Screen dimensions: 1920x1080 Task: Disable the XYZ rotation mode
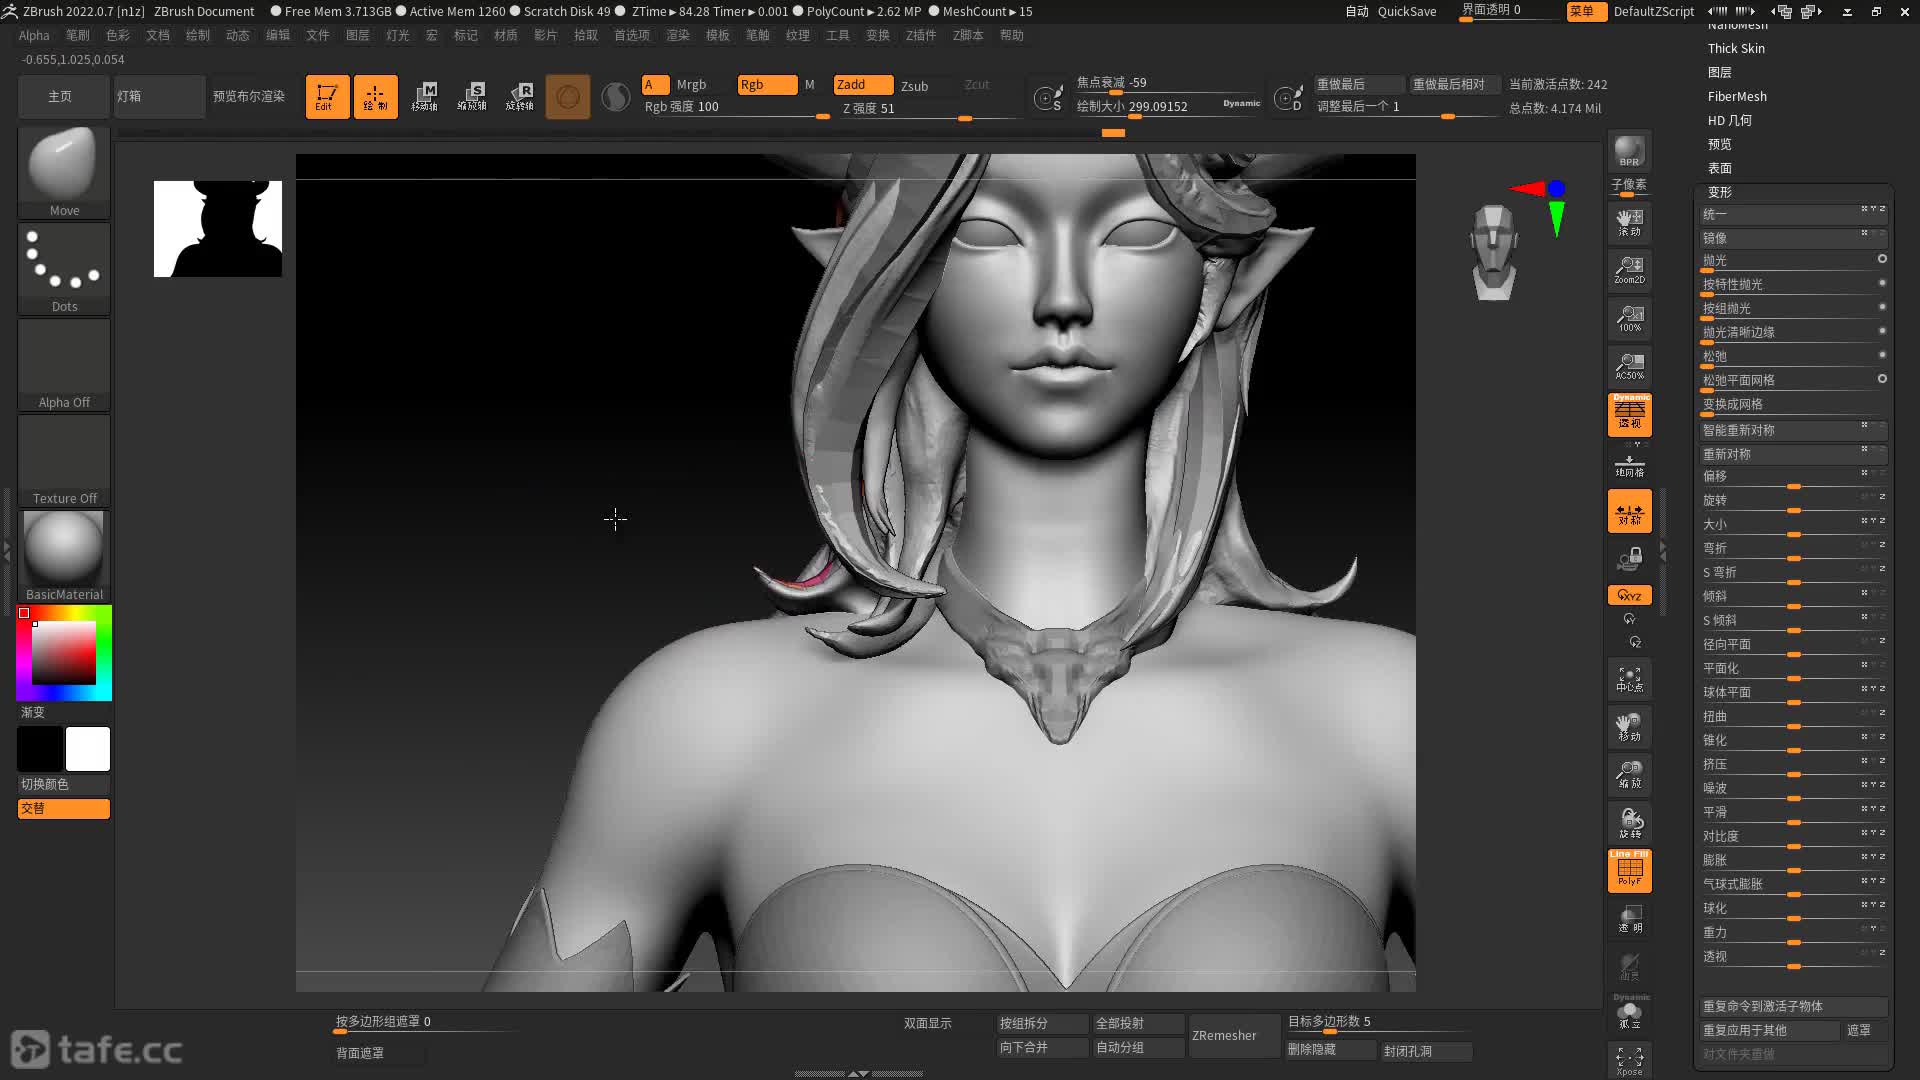coord(1629,595)
